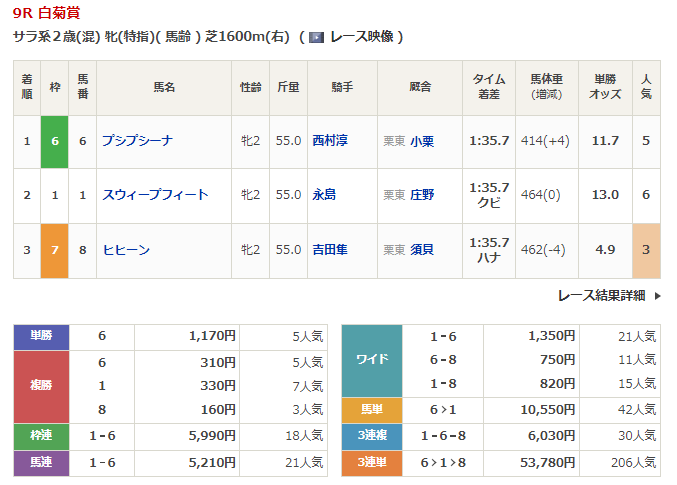Click trainer 須貝 link
This screenshot has width=677, height=485.
[422, 250]
